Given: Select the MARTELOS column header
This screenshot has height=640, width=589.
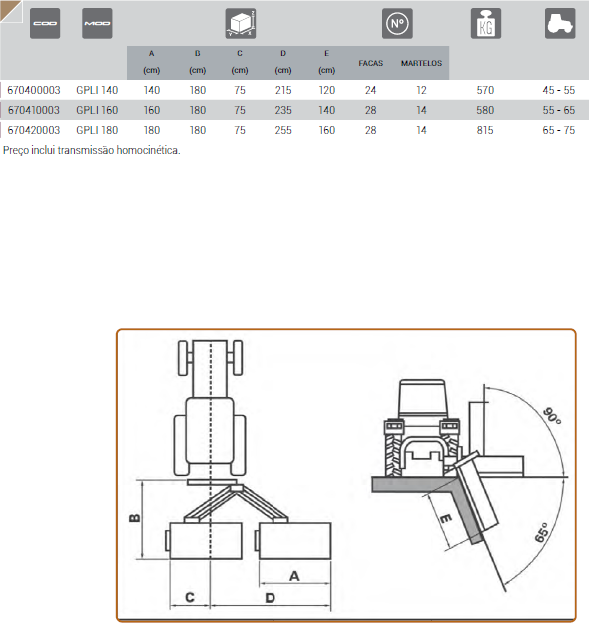Looking at the screenshot, I should (x=421, y=63).
